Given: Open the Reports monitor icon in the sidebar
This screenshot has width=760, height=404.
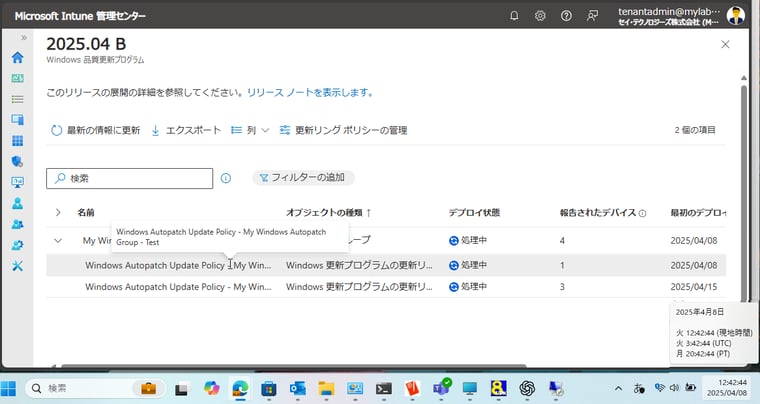Looking at the screenshot, I should (x=17, y=182).
